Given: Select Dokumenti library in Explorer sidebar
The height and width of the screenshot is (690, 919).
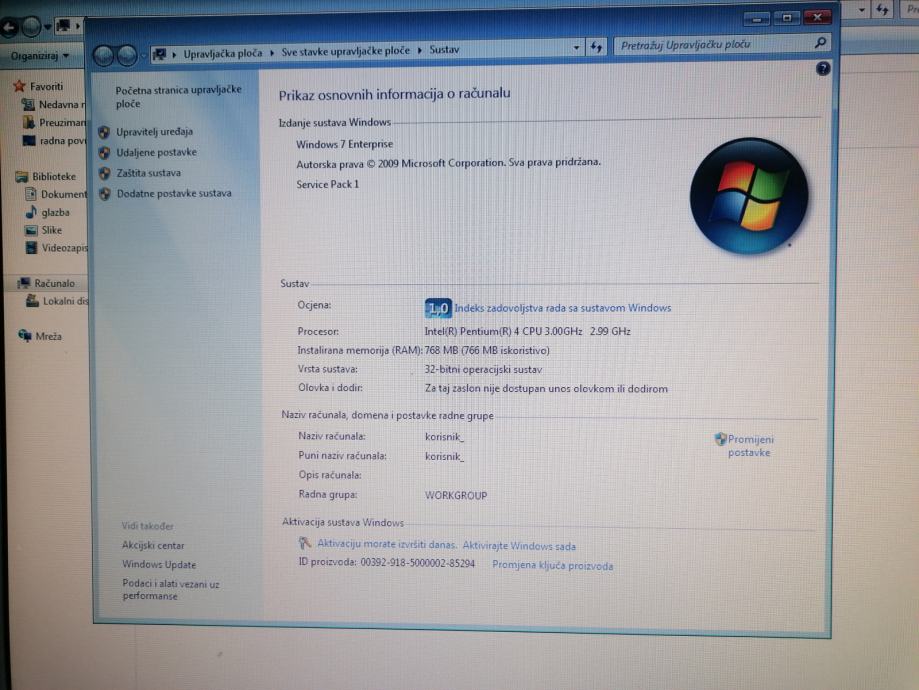Looking at the screenshot, I should [x=63, y=194].
